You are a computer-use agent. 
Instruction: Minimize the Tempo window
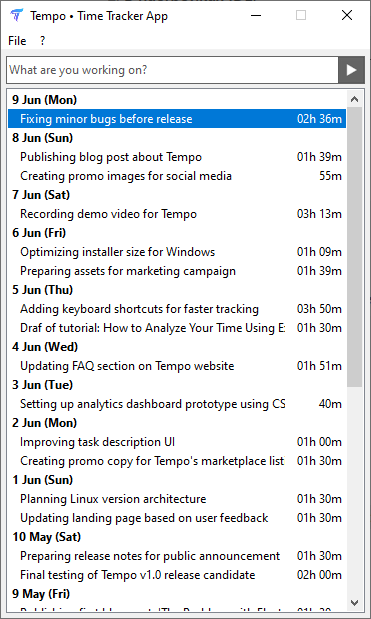coord(256,15)
